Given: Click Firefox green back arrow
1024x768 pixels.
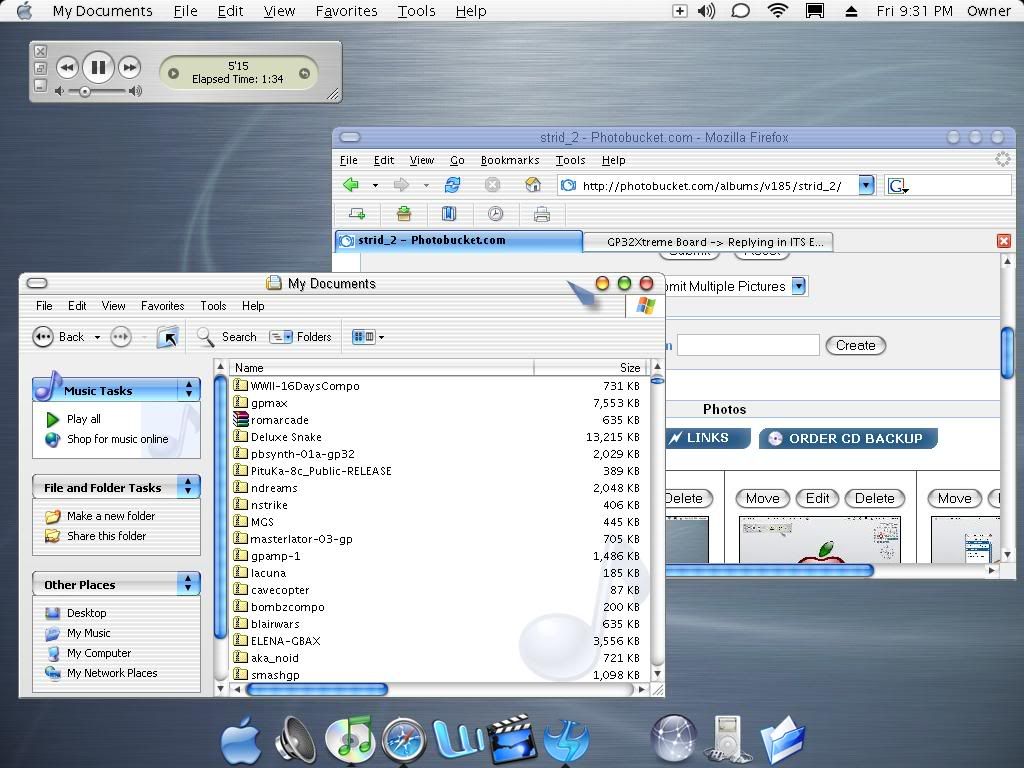Looking at the screenshot, I should (351, 185).
